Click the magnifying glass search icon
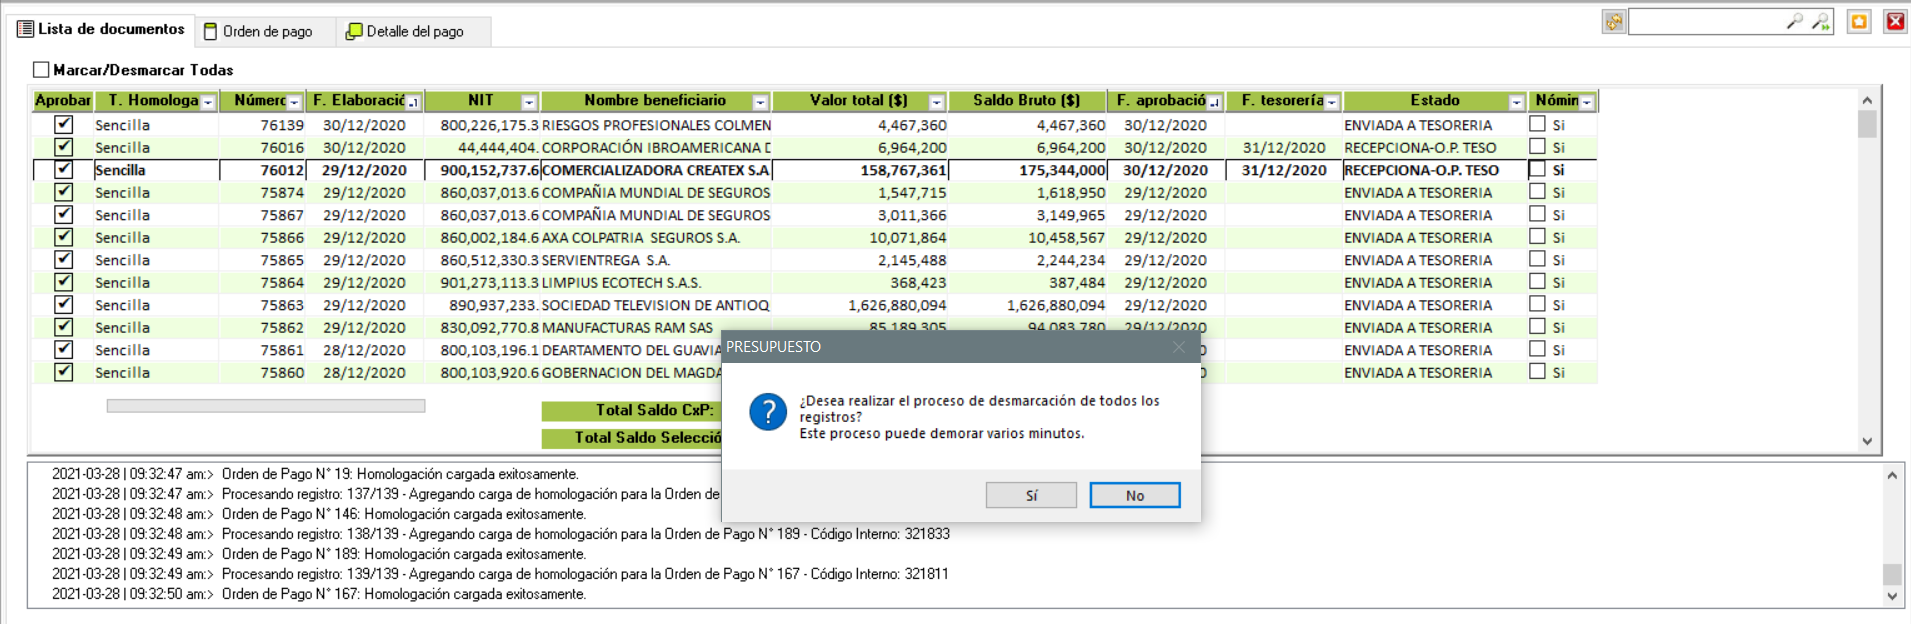The width and height of the screenshot is (1911, 624). pyautogui.click(x=1795, y=21)
